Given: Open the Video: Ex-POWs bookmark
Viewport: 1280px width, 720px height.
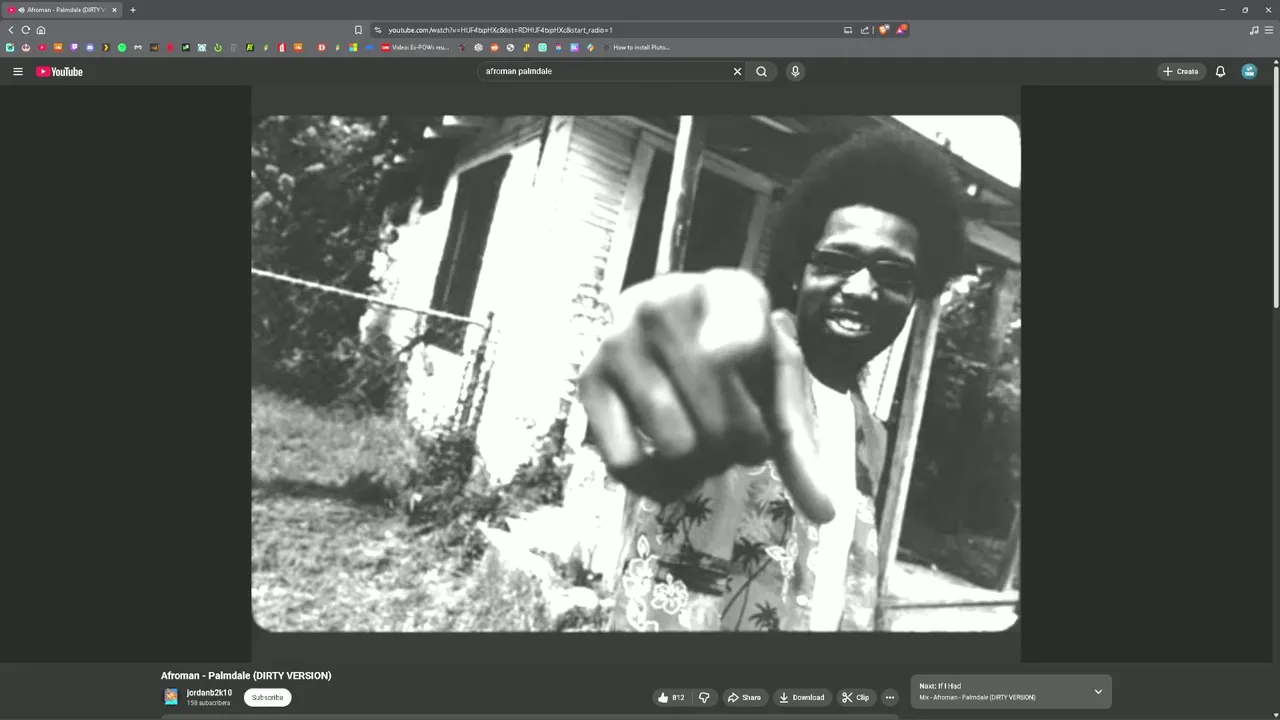Looking at the screenshot, I should (x=415, y=47).
